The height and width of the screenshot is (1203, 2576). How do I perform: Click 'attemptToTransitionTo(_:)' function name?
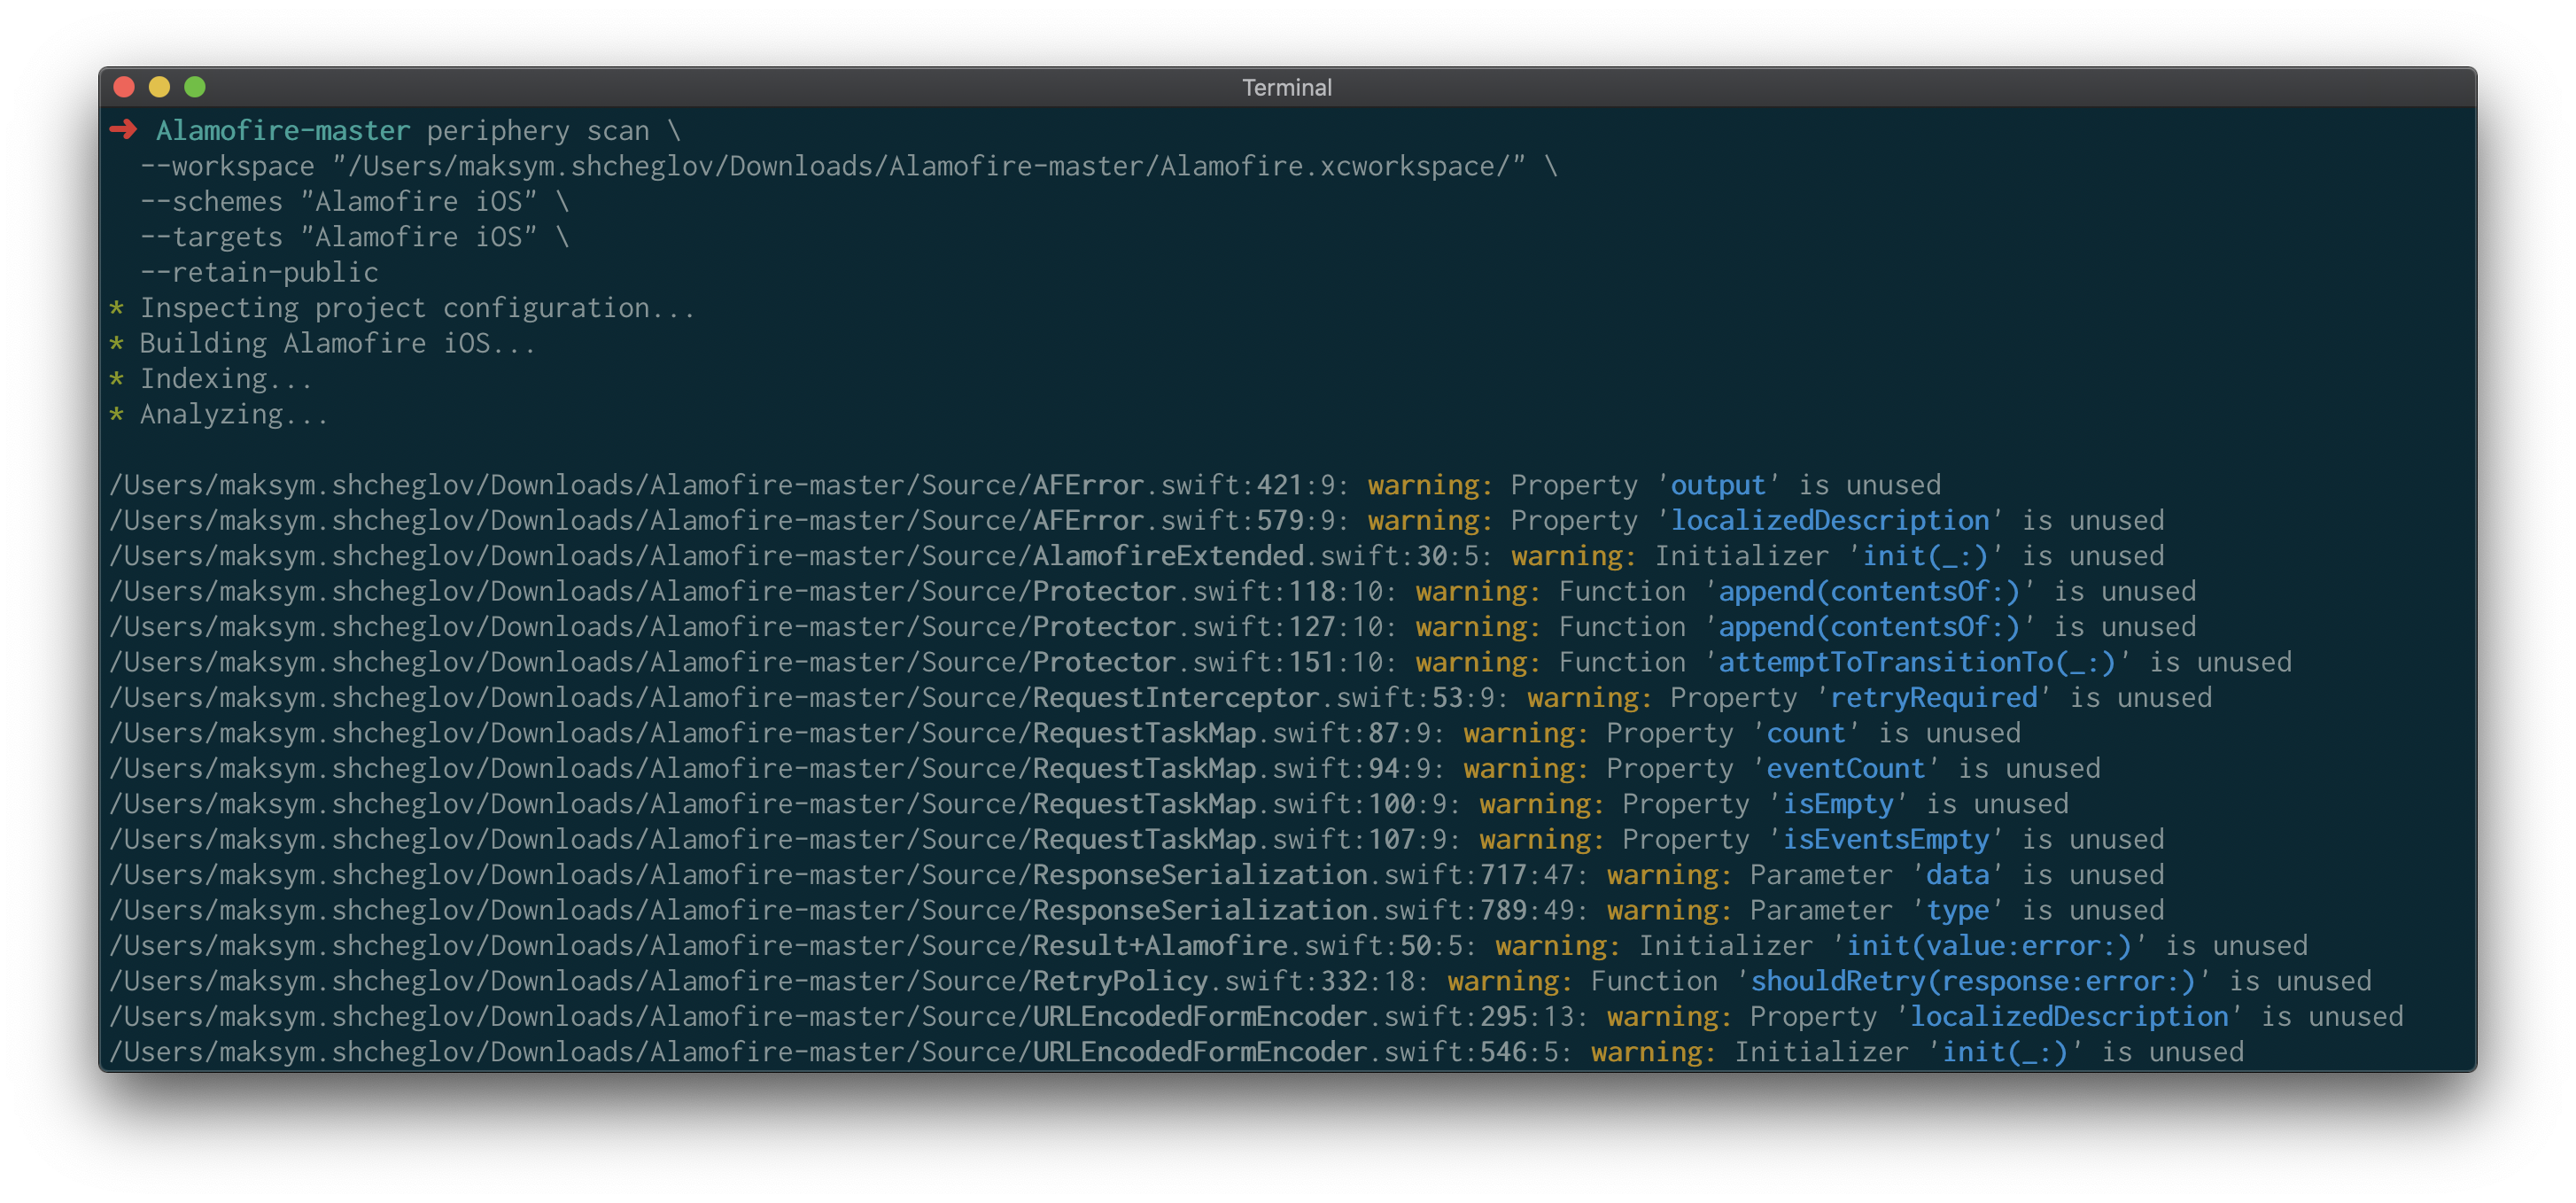coord(1917,663)
